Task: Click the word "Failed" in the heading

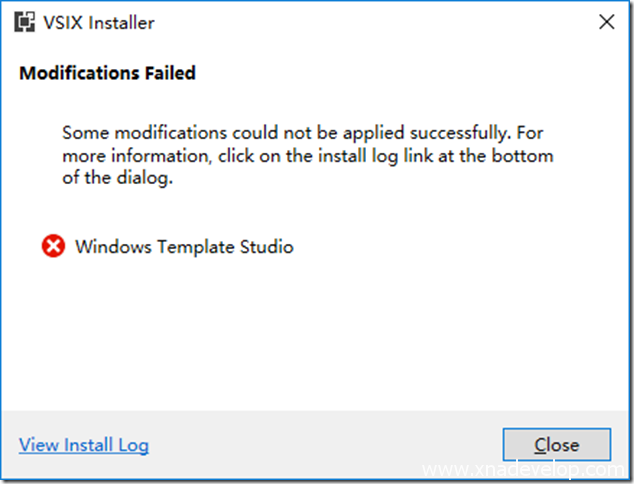Action: [x=168, y=73]
